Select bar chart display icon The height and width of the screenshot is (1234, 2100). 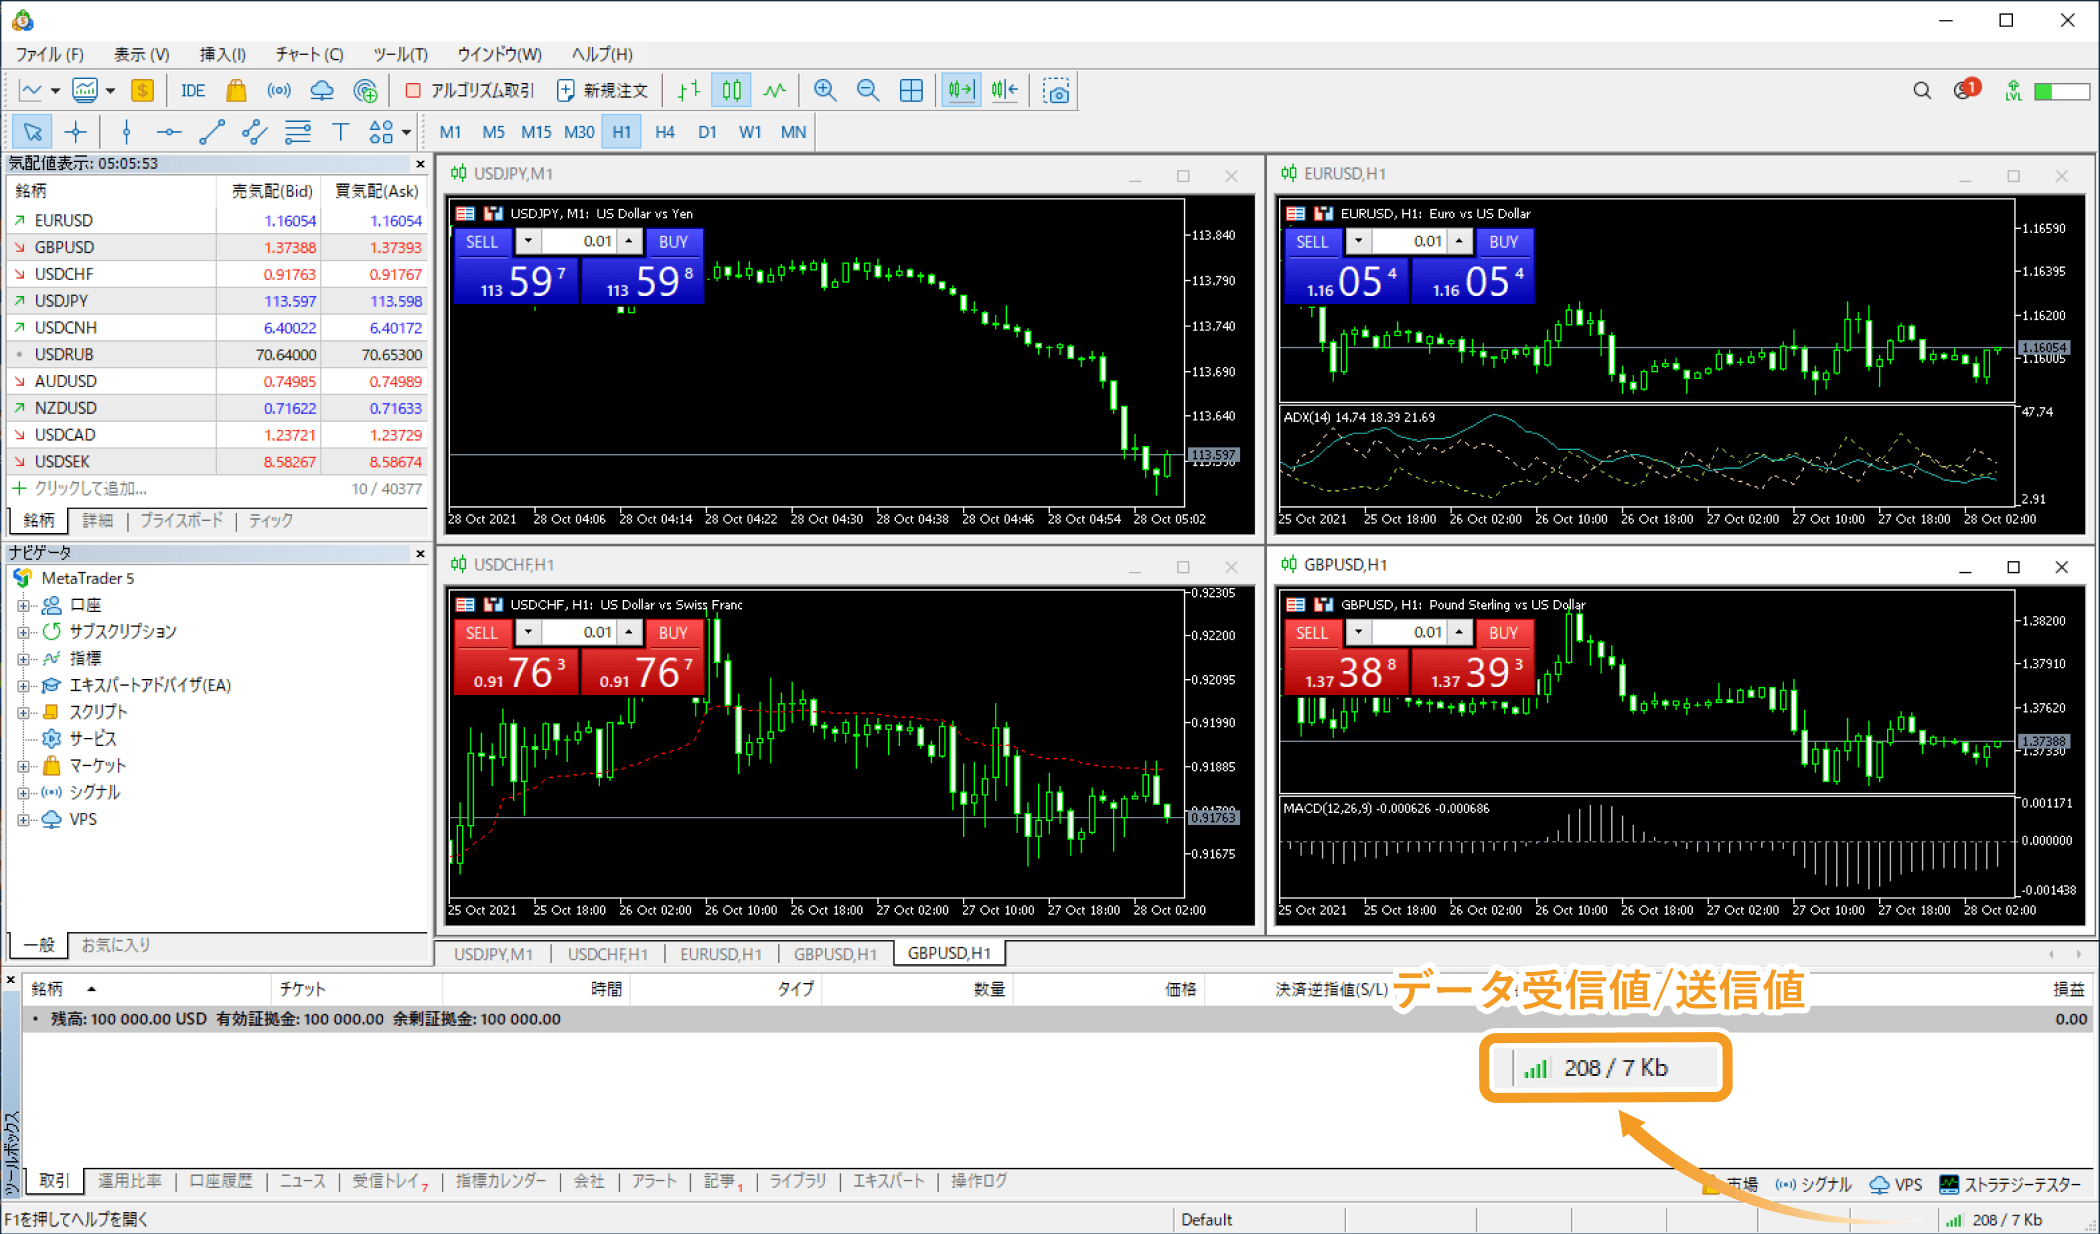pos(688,91)
